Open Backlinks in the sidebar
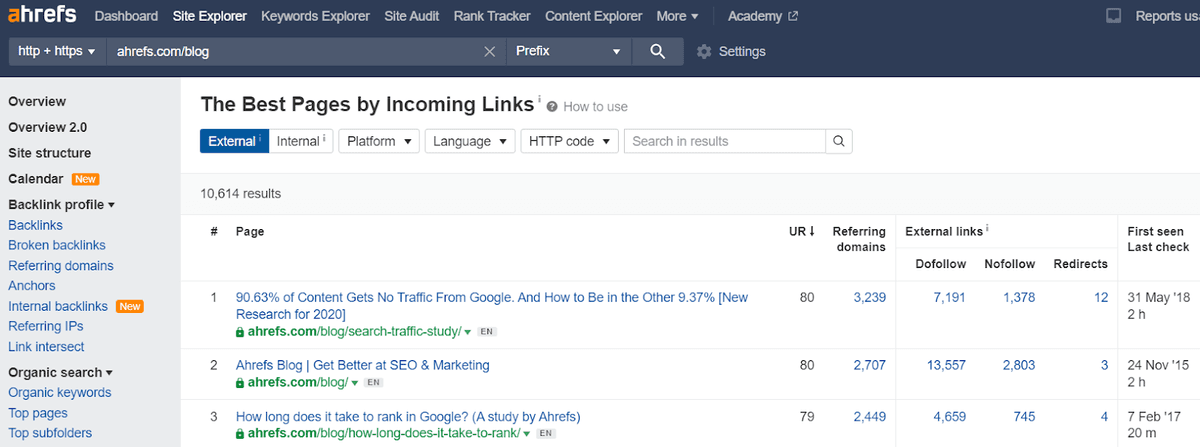This screenshot has height=447, width=1200. [x=35, y=225]
